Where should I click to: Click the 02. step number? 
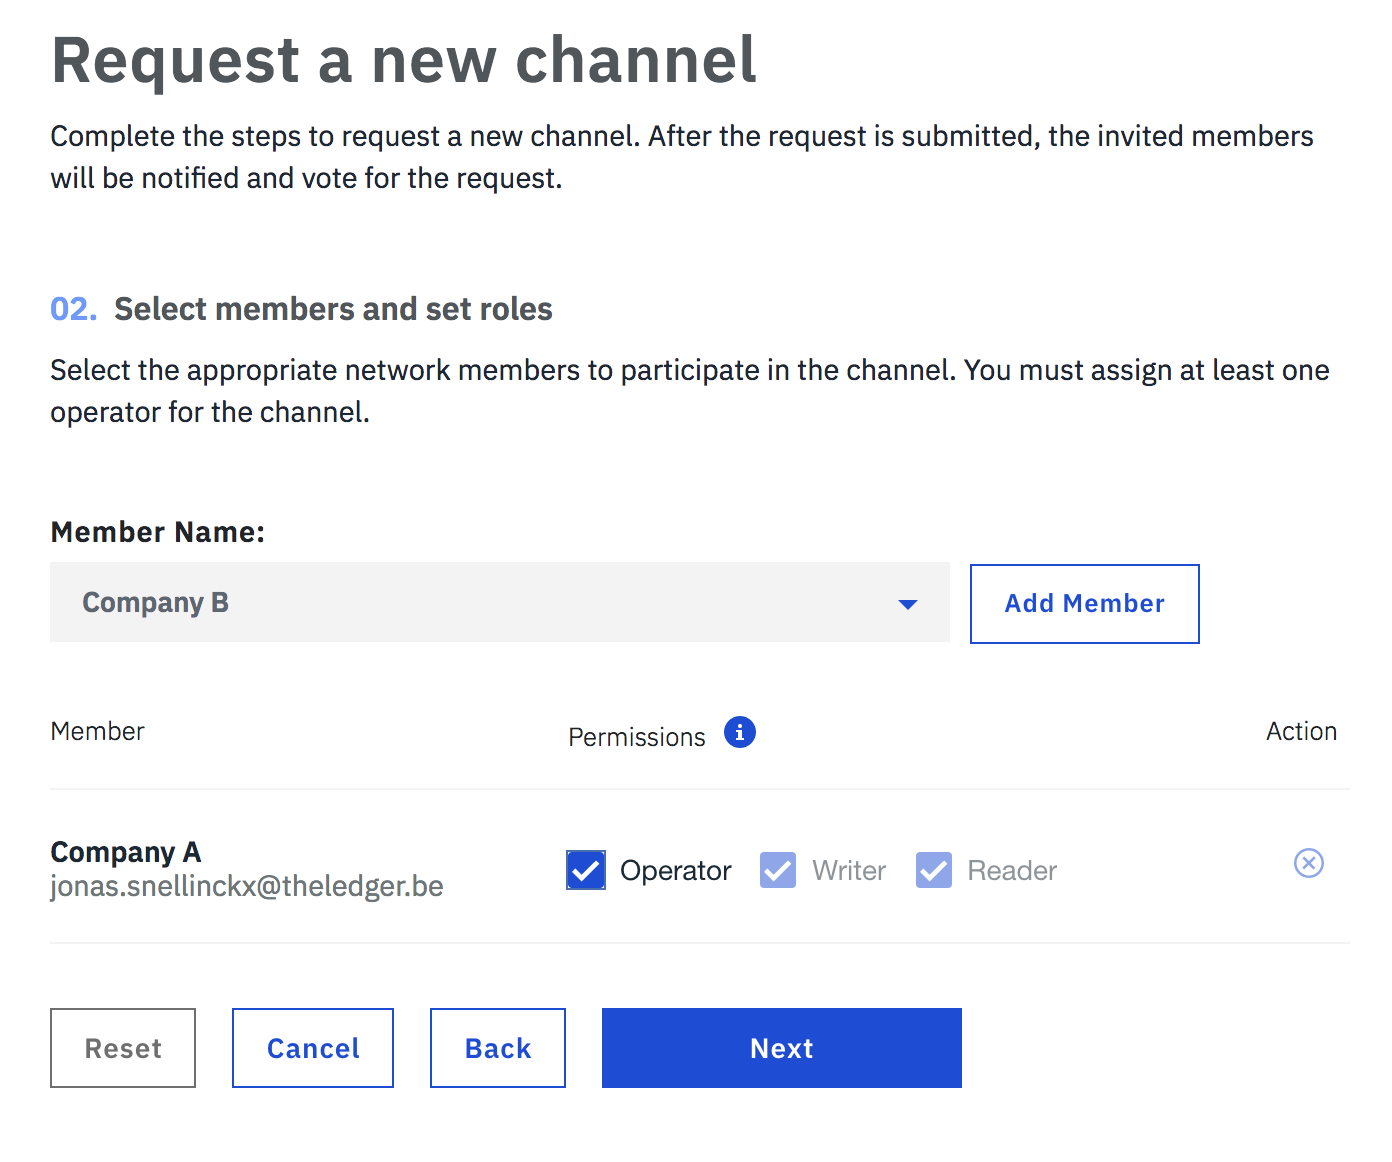pyautogui.click(x=74, y=309)
